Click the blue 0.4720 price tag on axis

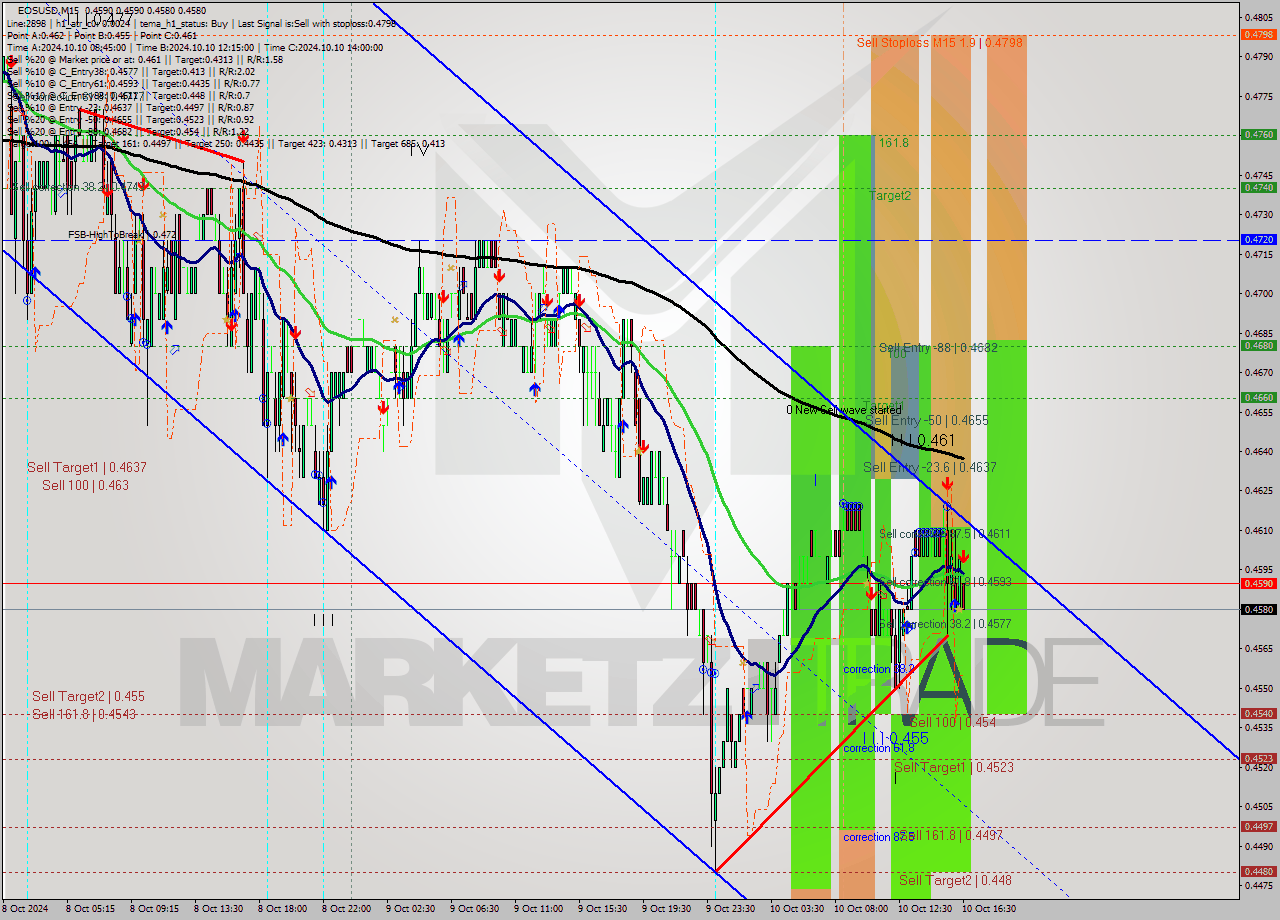(1258, 240)
